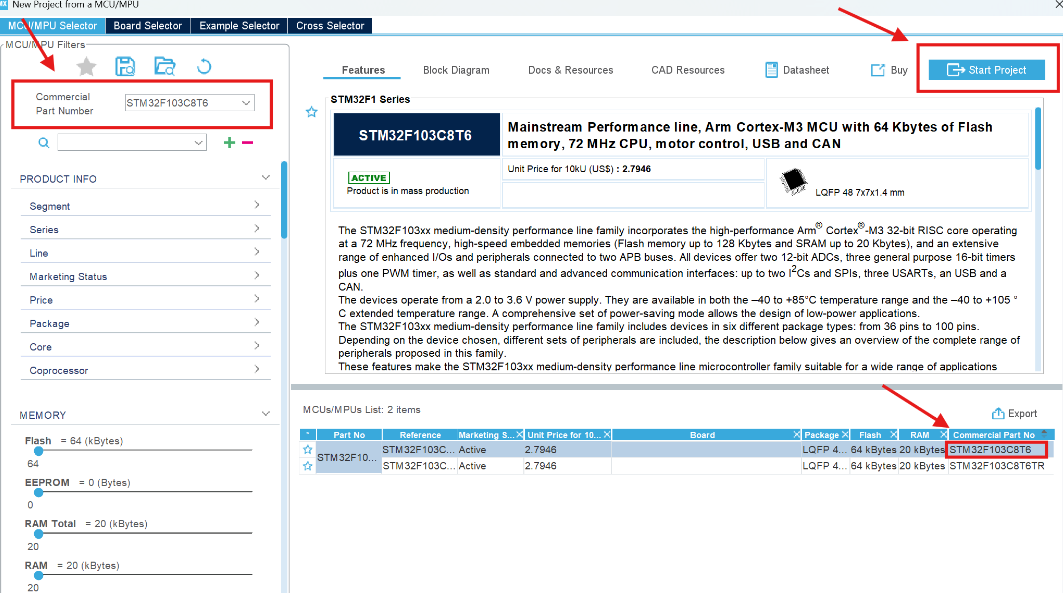The height and width of the screenshot is (593, 1063).
Task: Switch to Cross Selector tab
Action: click(330, 26)
